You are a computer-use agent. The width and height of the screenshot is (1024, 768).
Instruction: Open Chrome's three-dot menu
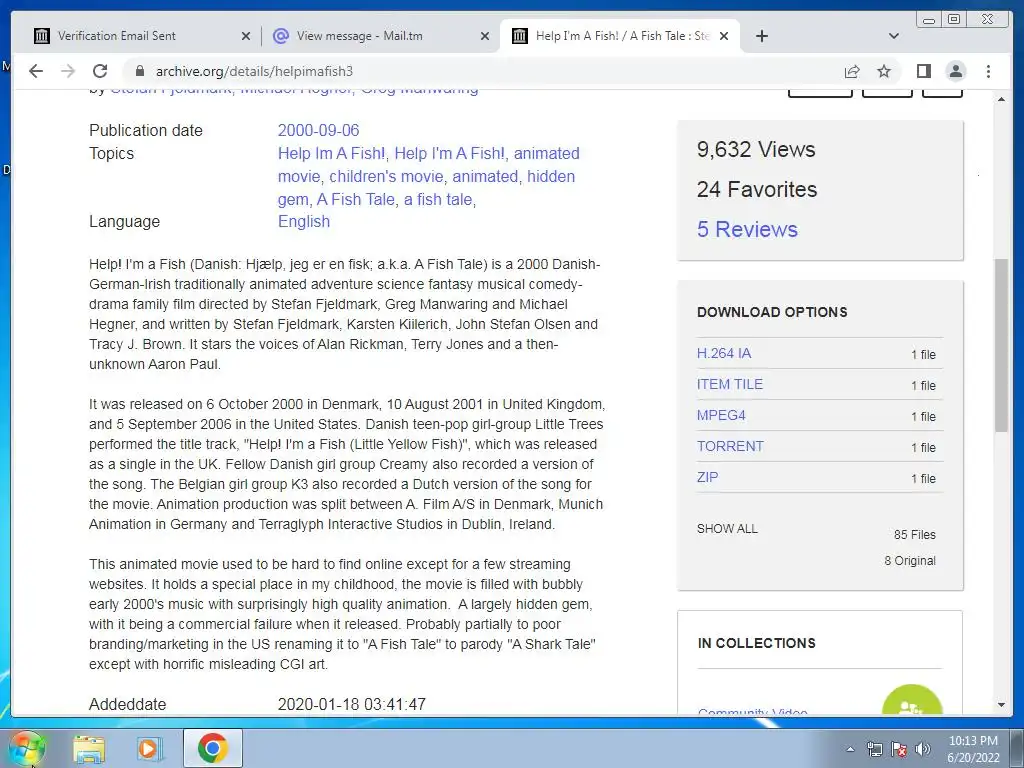pos(988,71)
